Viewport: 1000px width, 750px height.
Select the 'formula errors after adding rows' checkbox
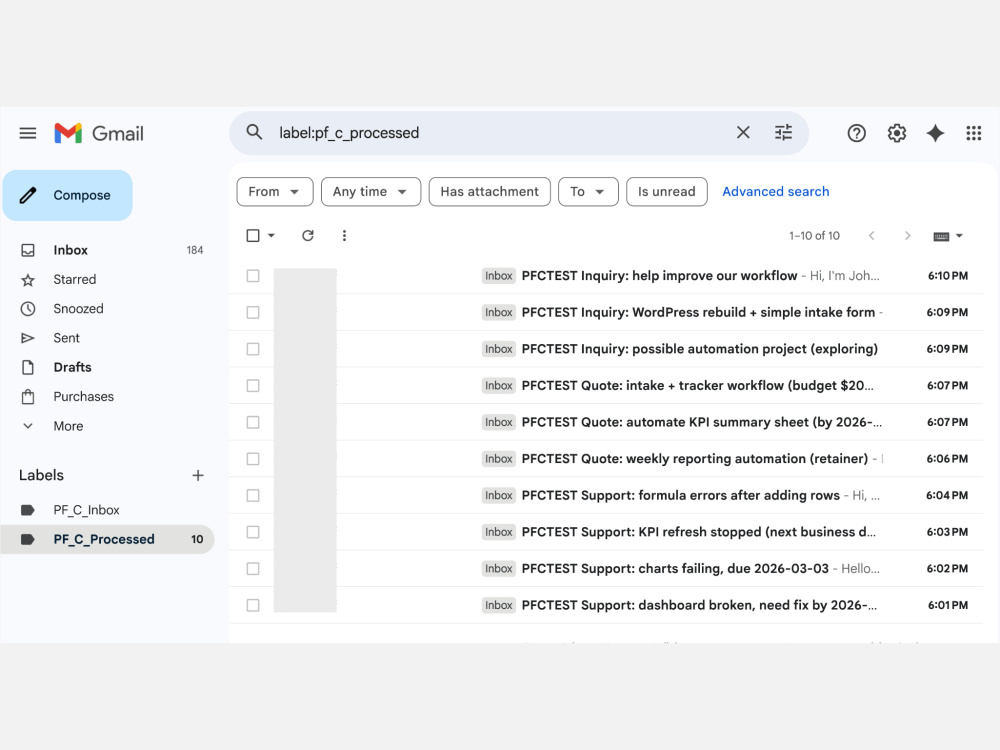(x=253, y=496)
